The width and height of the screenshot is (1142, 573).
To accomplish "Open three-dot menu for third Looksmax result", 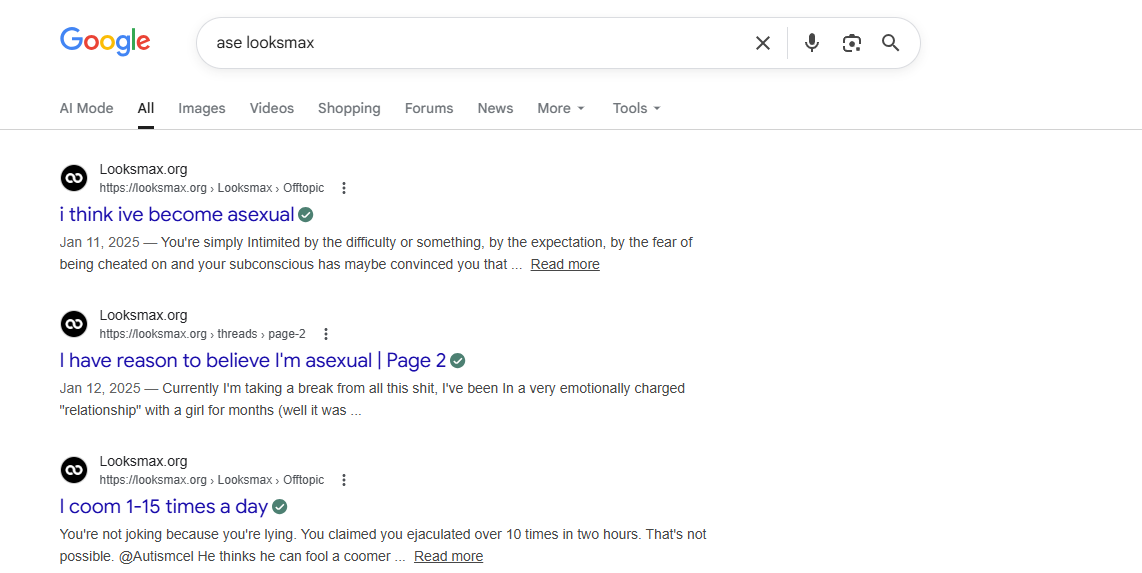I will click(344, 480).
